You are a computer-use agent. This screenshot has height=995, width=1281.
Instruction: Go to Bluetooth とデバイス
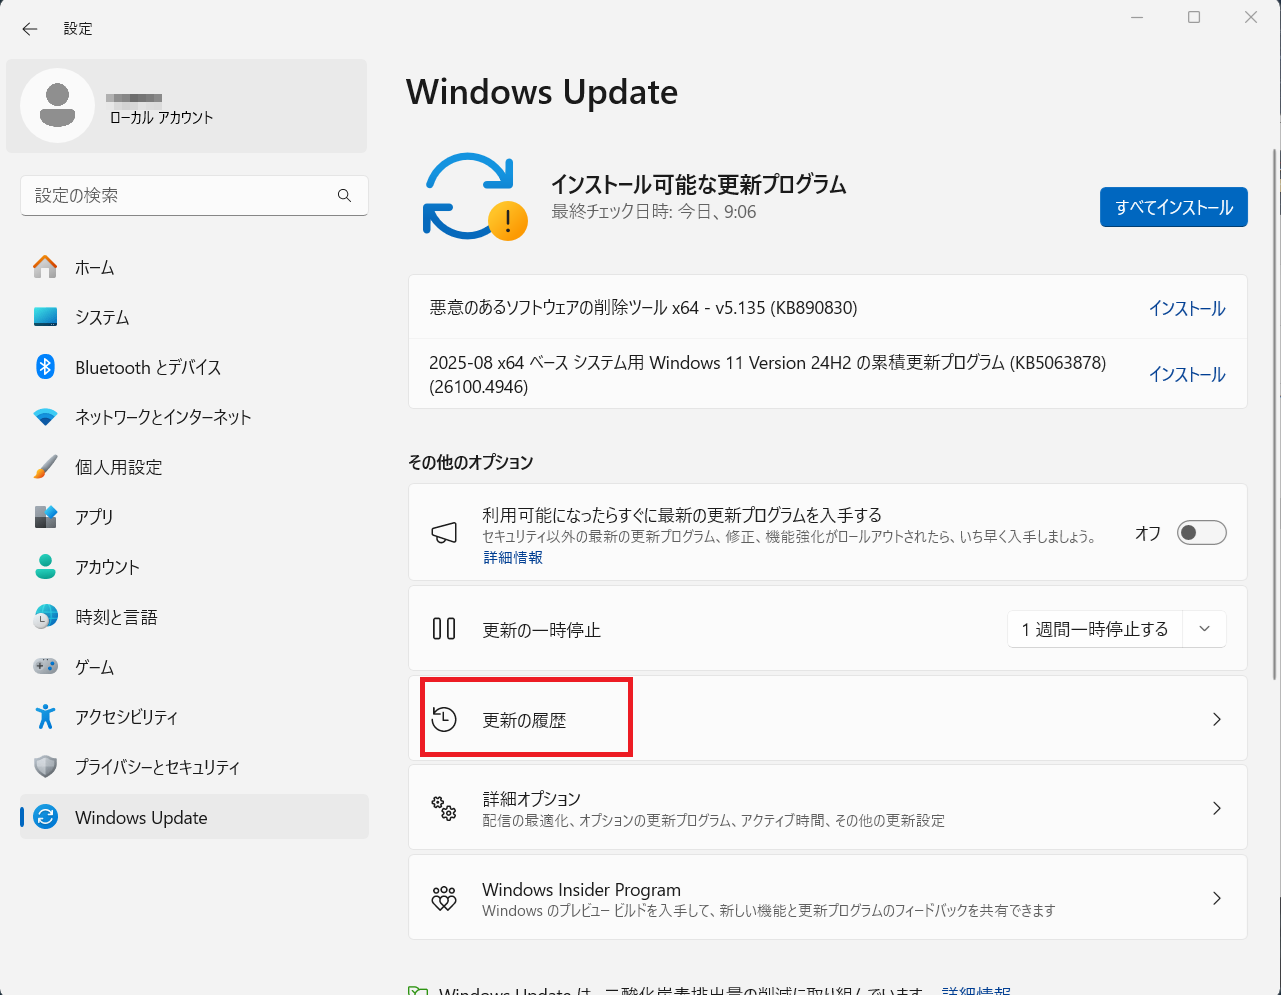[194, 367]
